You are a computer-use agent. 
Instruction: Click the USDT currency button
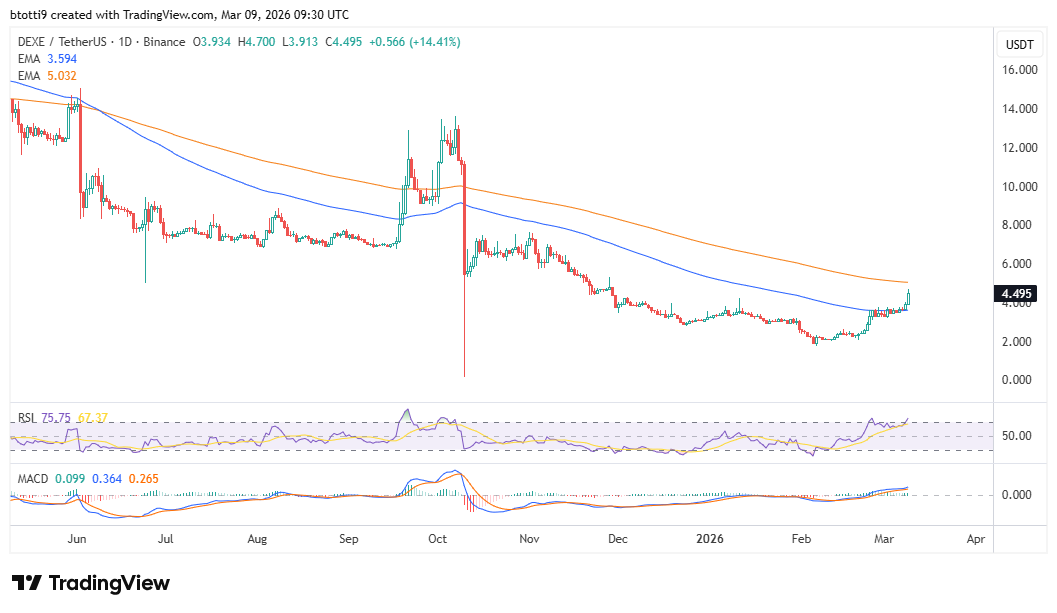(x=1020, y=43)
